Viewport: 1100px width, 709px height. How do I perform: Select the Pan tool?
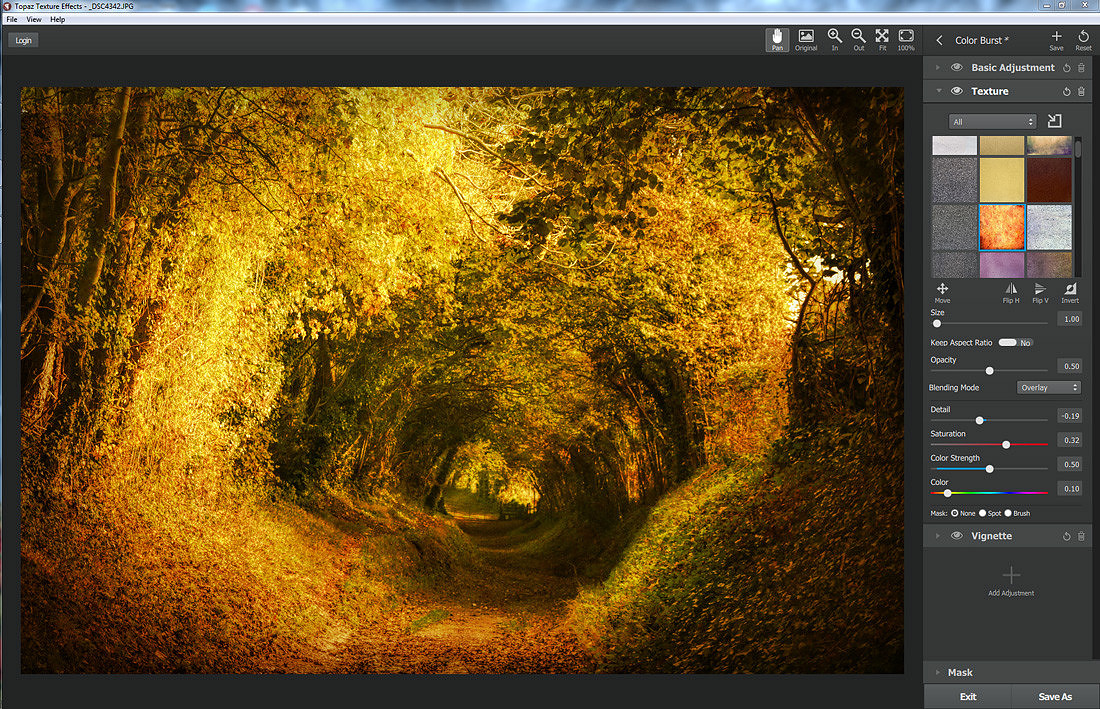(x=777, y=40)
